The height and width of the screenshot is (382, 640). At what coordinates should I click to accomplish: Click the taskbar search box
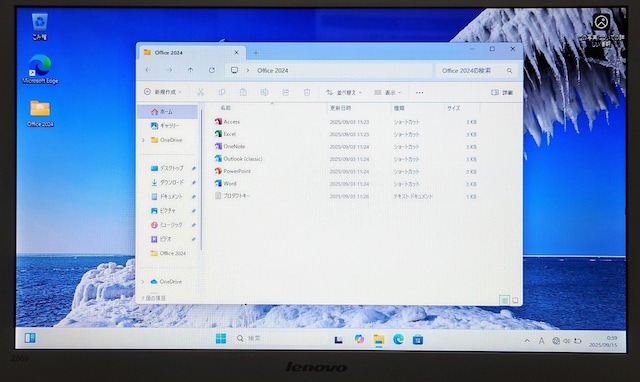point(281,338)
